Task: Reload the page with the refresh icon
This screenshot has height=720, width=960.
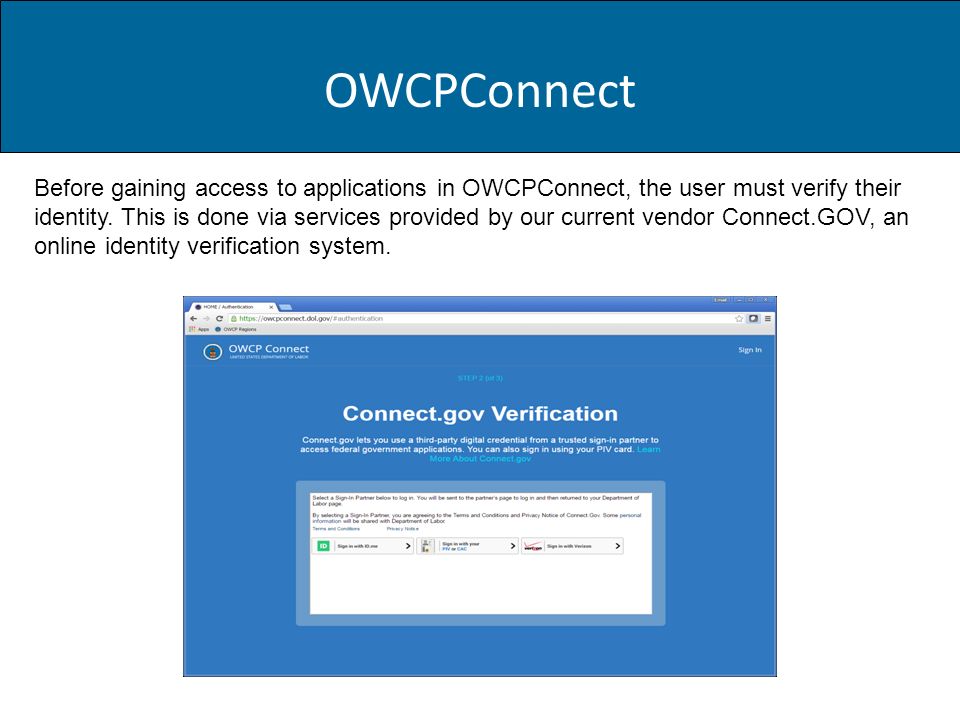Action: (219, 318)
